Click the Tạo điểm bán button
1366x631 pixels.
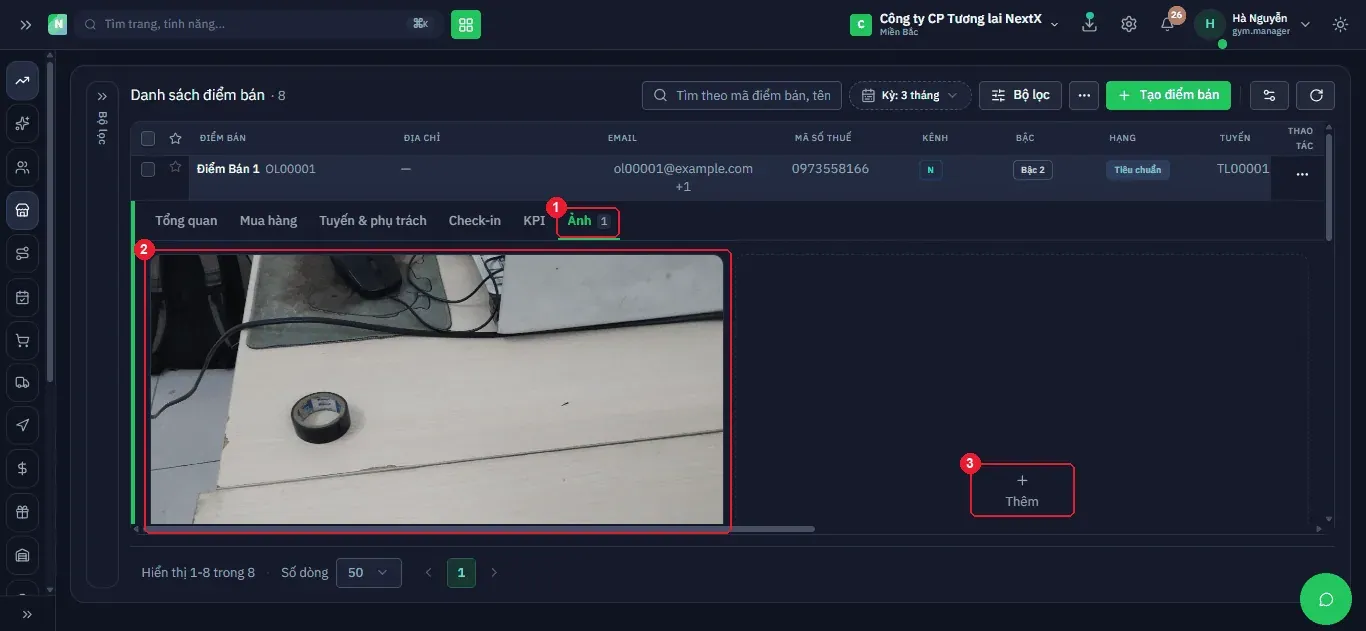click(x=1168, y=95)
